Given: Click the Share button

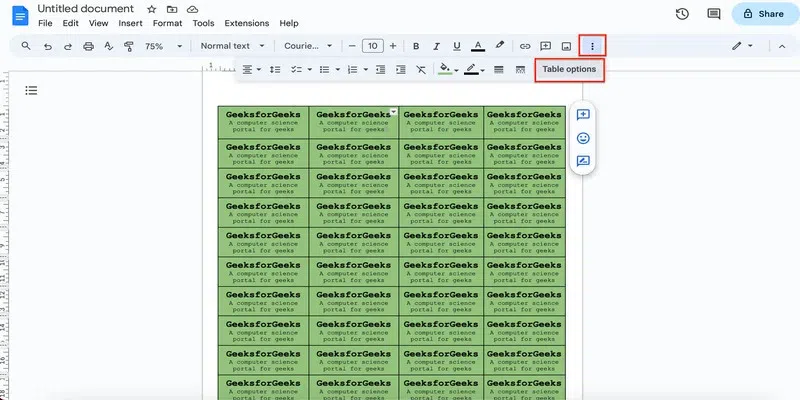Looking at the screenshot, I should tap(764, 14).
